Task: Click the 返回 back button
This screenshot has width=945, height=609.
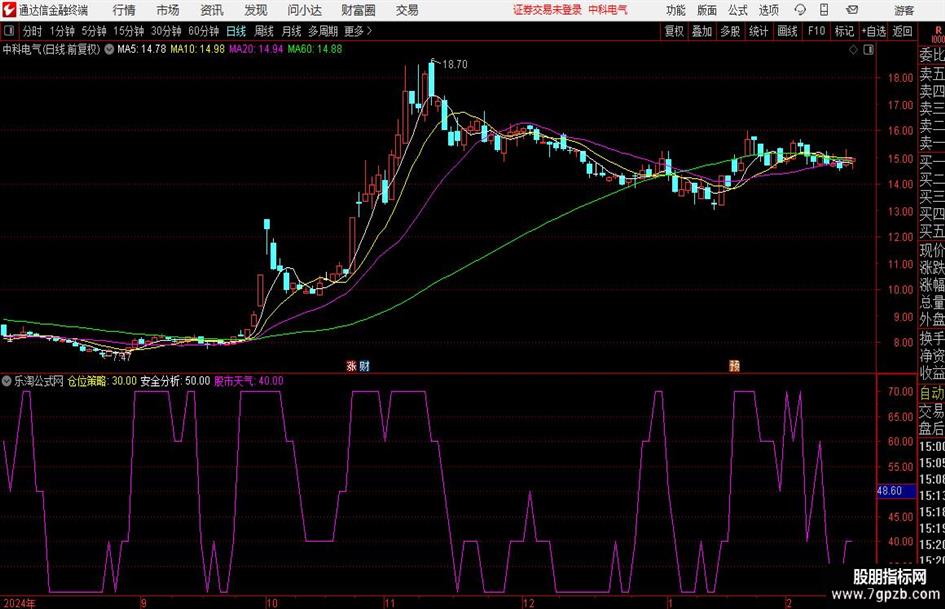Action: pyautogui.click(x=902, y=31)
